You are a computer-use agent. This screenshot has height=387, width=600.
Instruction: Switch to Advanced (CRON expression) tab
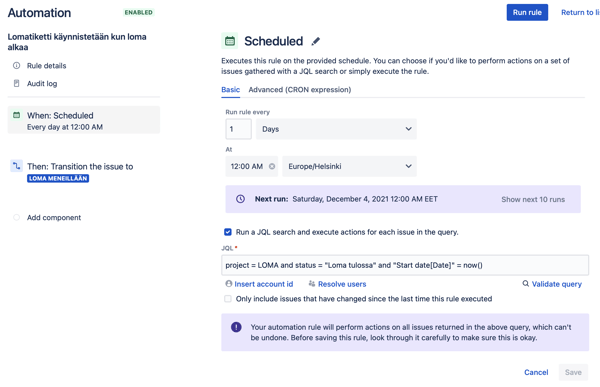[x=300, y=90]
